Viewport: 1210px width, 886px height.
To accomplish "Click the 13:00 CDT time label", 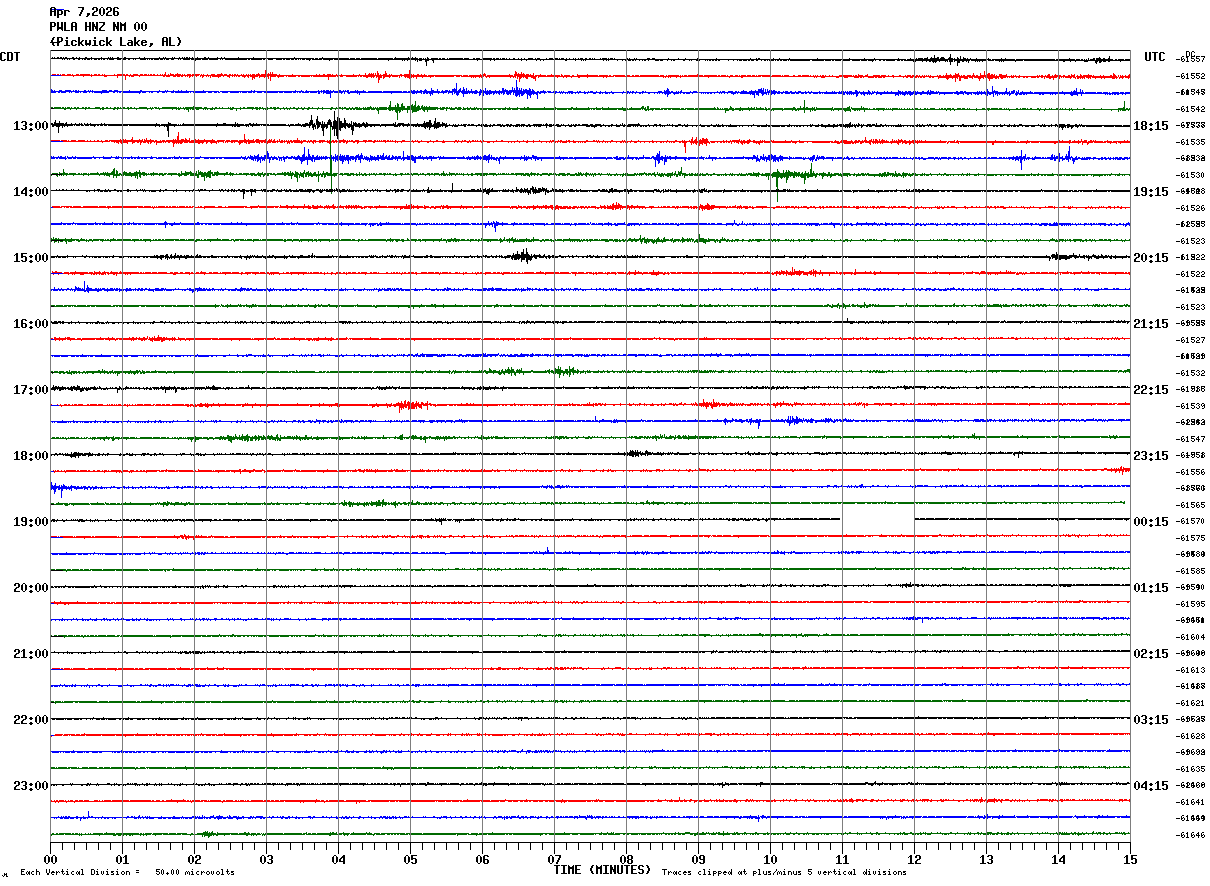I will pos(31,126).
